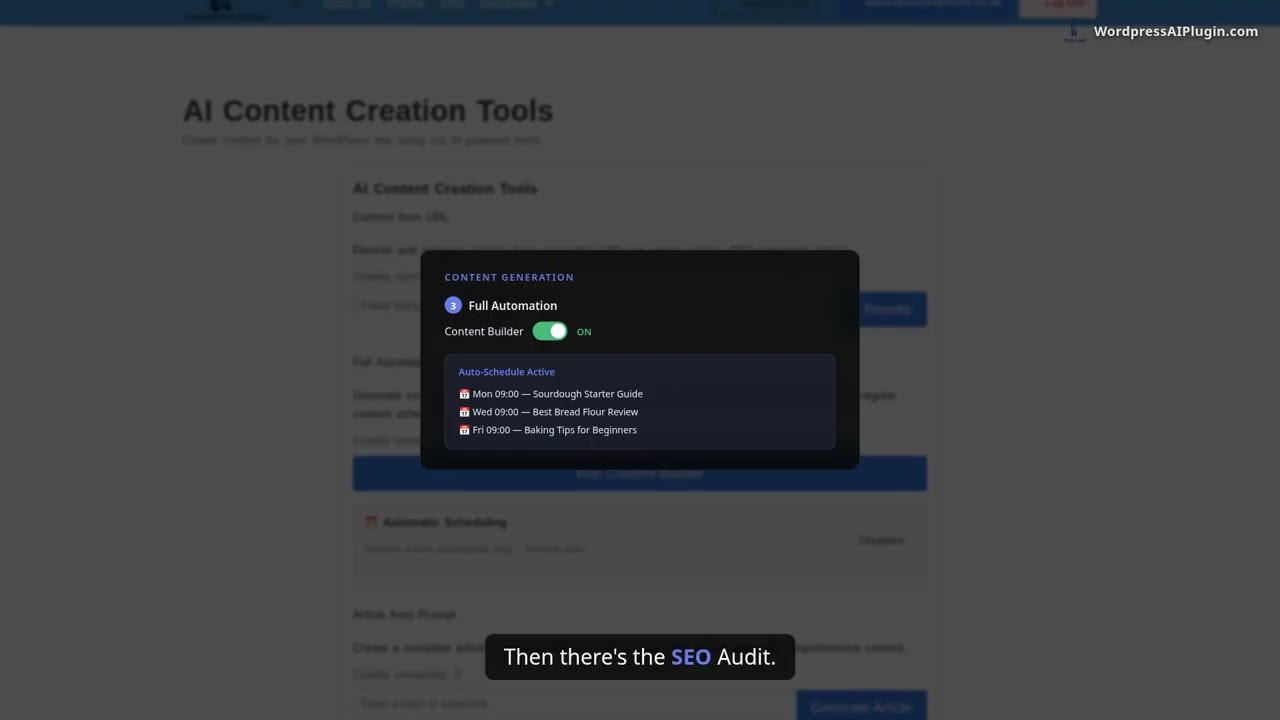Click the 'AI Content Creation Tools' page heading
This screenshot has width=1280, height=720.
coord(368,110)
